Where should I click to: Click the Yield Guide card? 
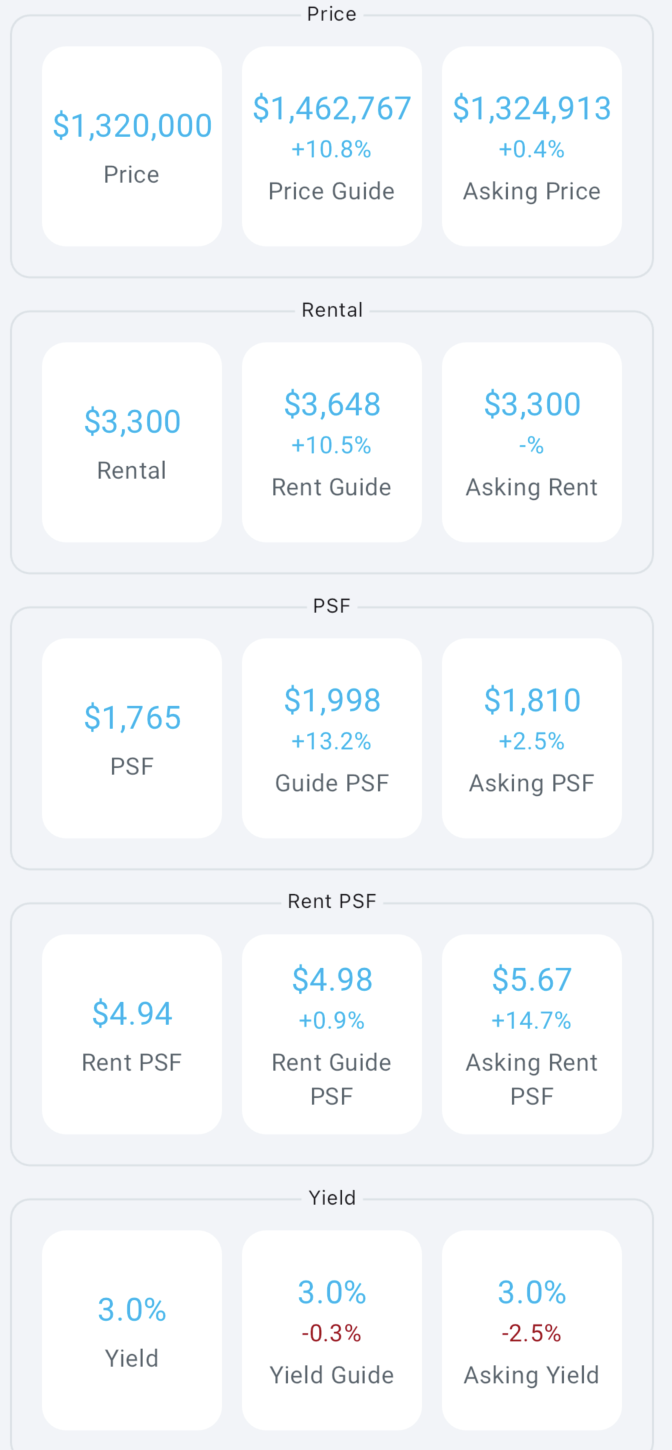331,1330
